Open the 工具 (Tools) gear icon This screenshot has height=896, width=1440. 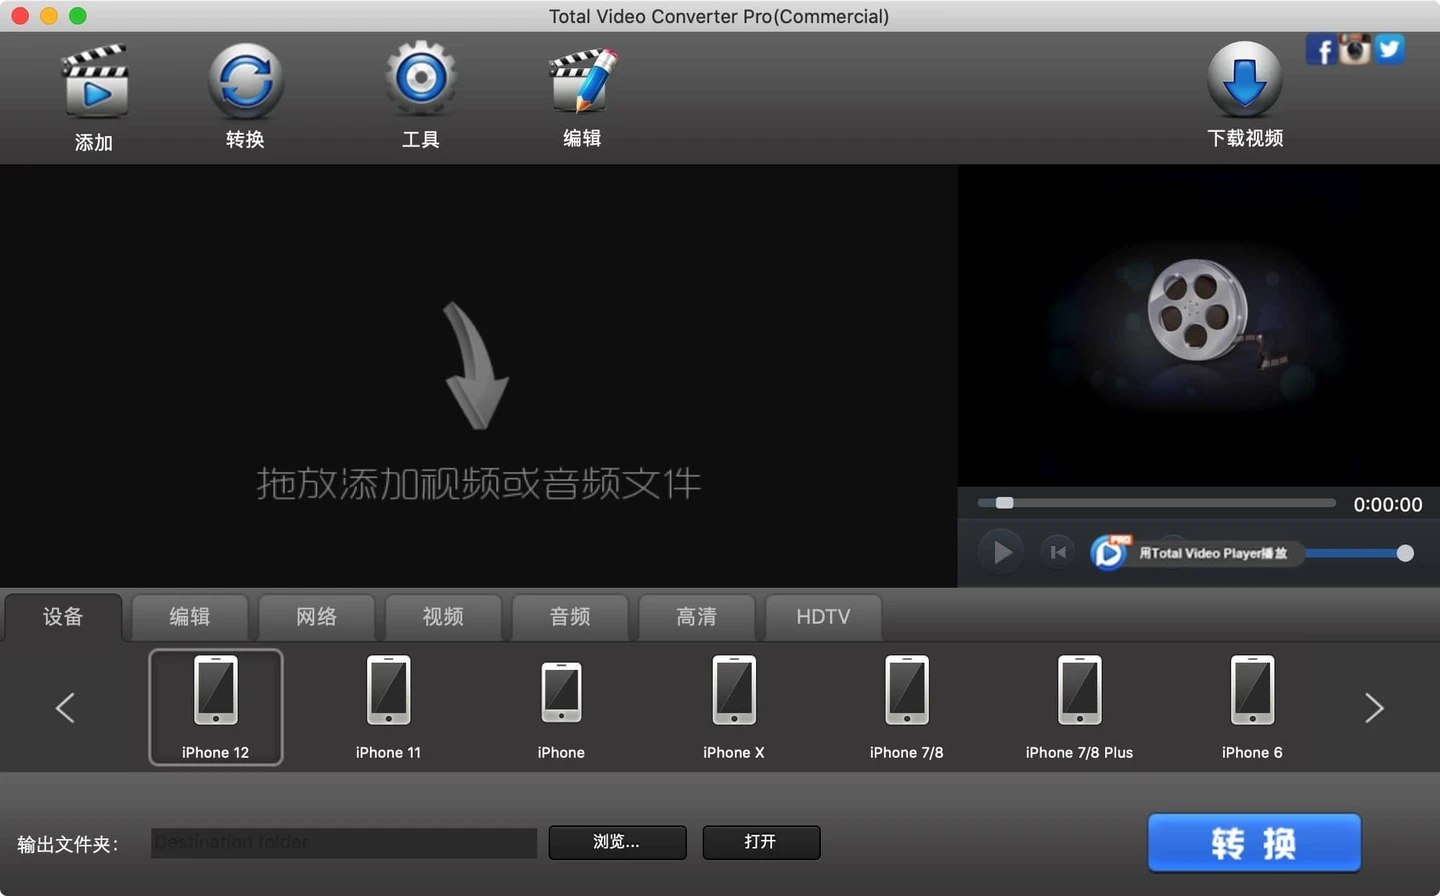(421, 79)
